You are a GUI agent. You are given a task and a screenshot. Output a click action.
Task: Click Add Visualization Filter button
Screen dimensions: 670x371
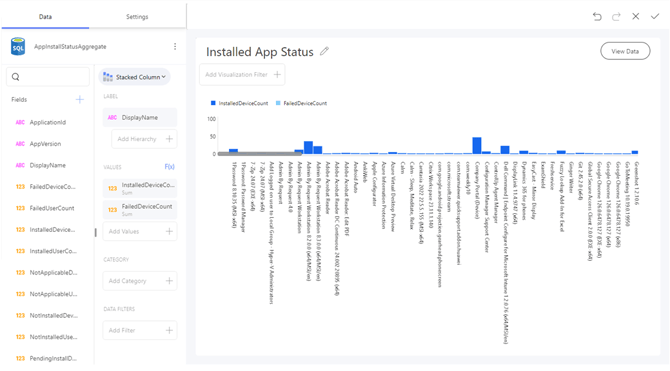(242, 75)
